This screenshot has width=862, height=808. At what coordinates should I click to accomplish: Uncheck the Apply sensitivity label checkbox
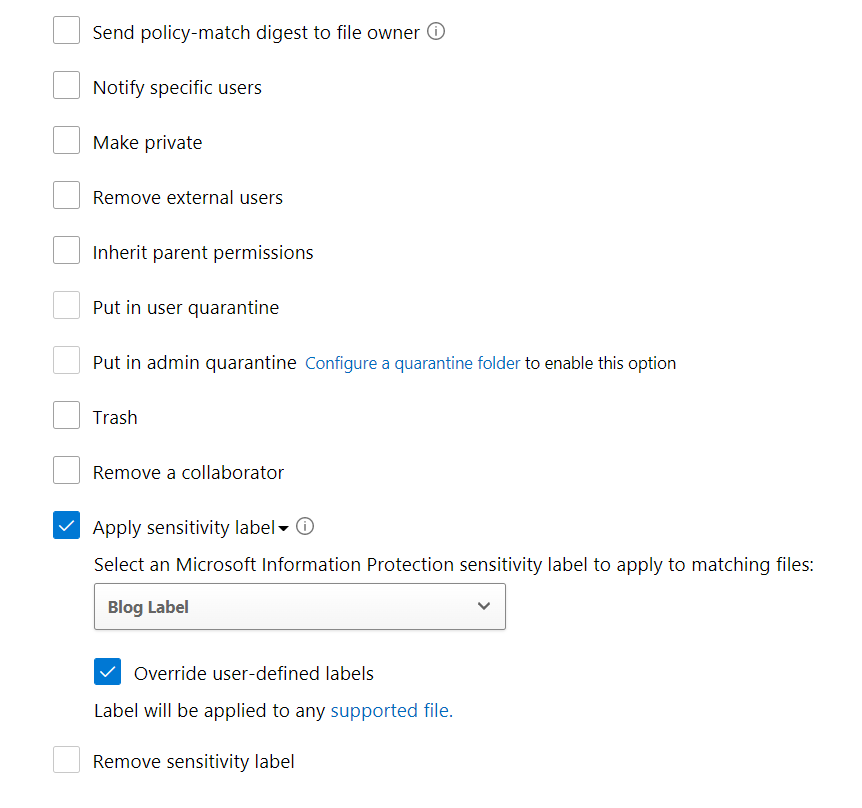coord(66,526)
